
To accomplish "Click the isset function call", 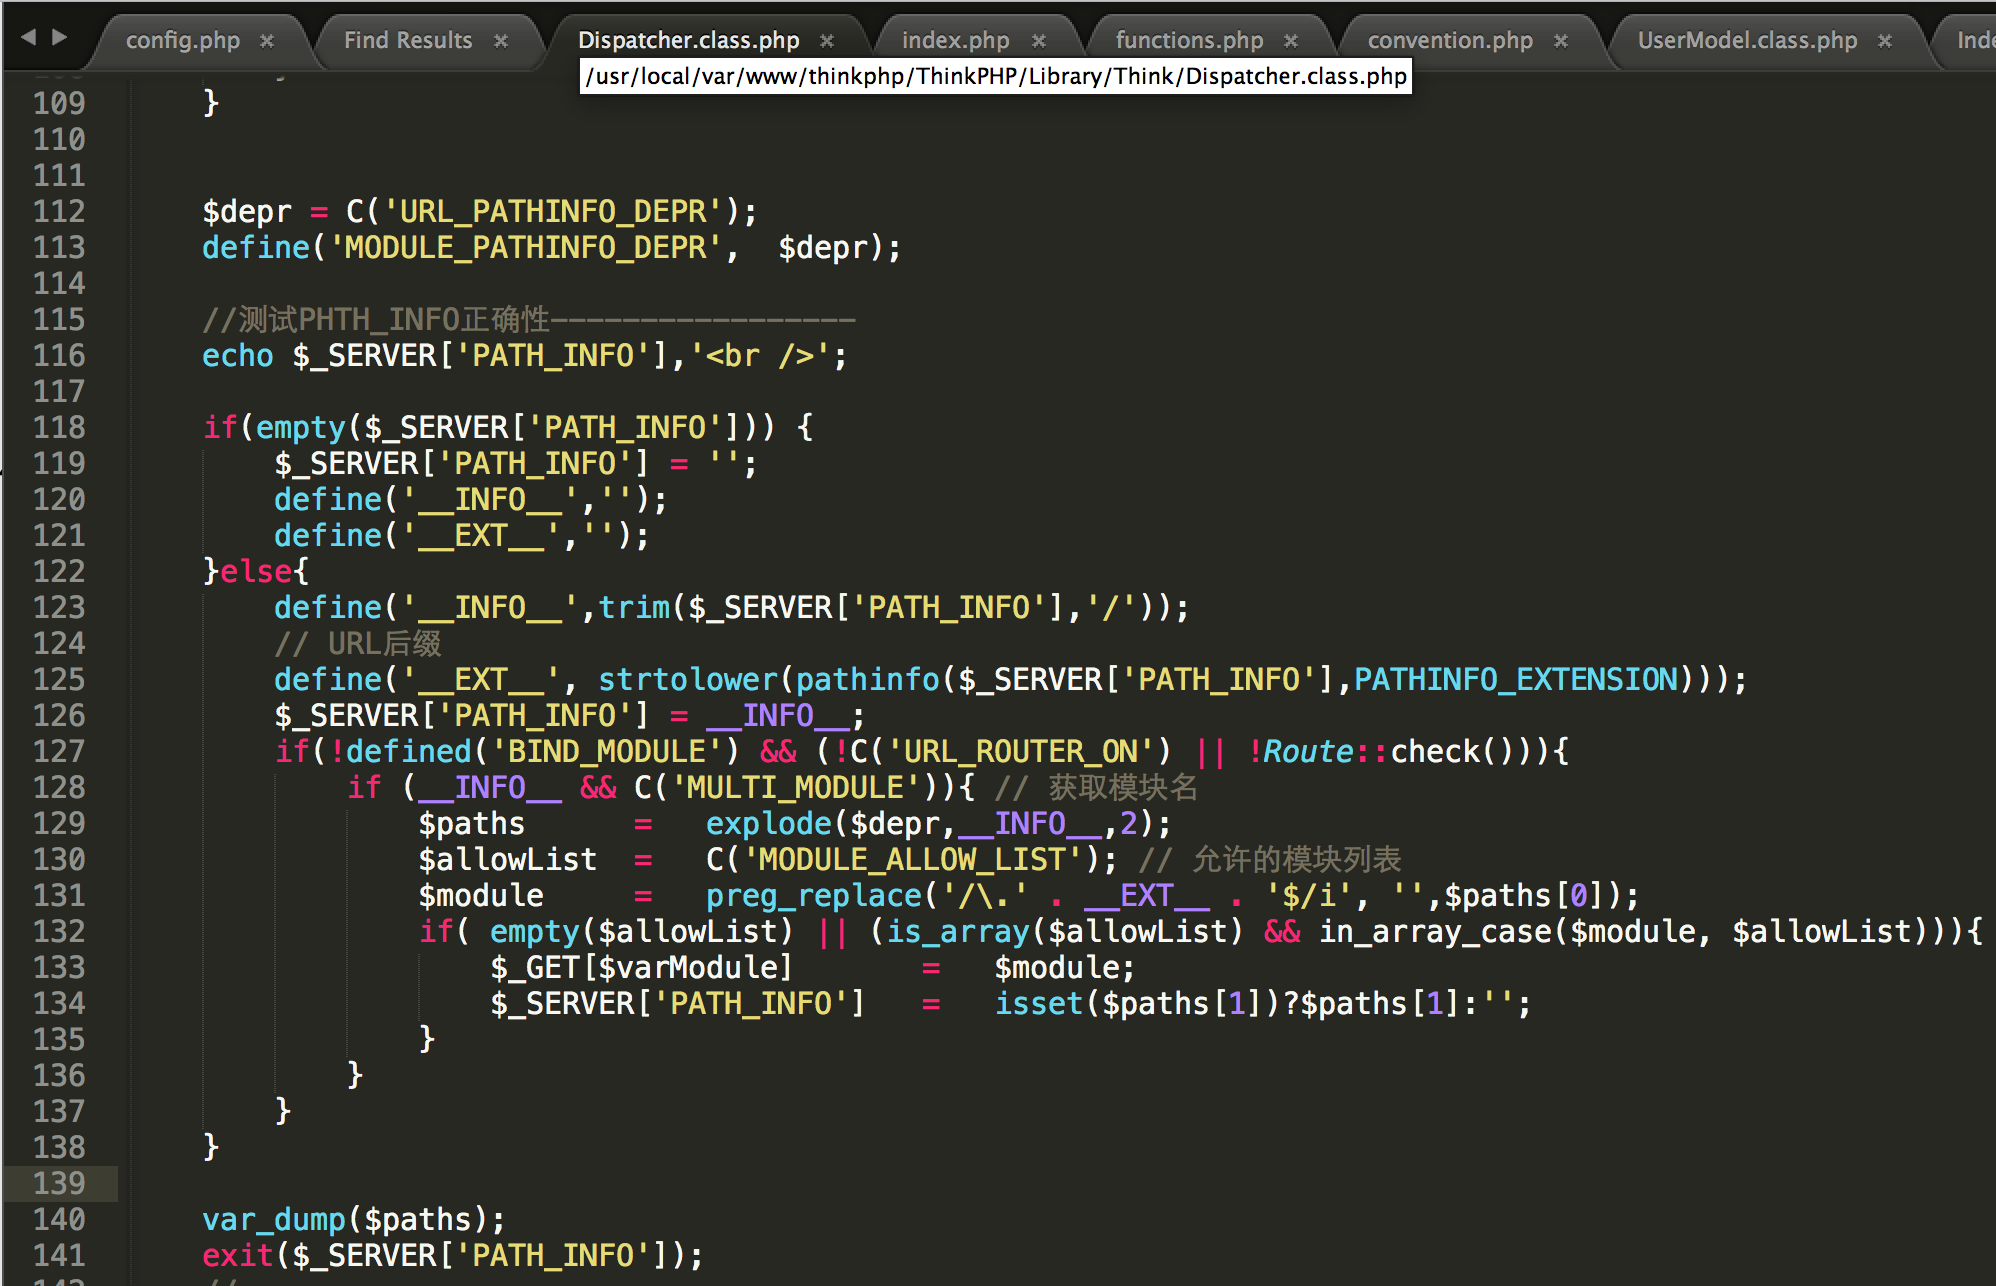I will point(1039,1003).
